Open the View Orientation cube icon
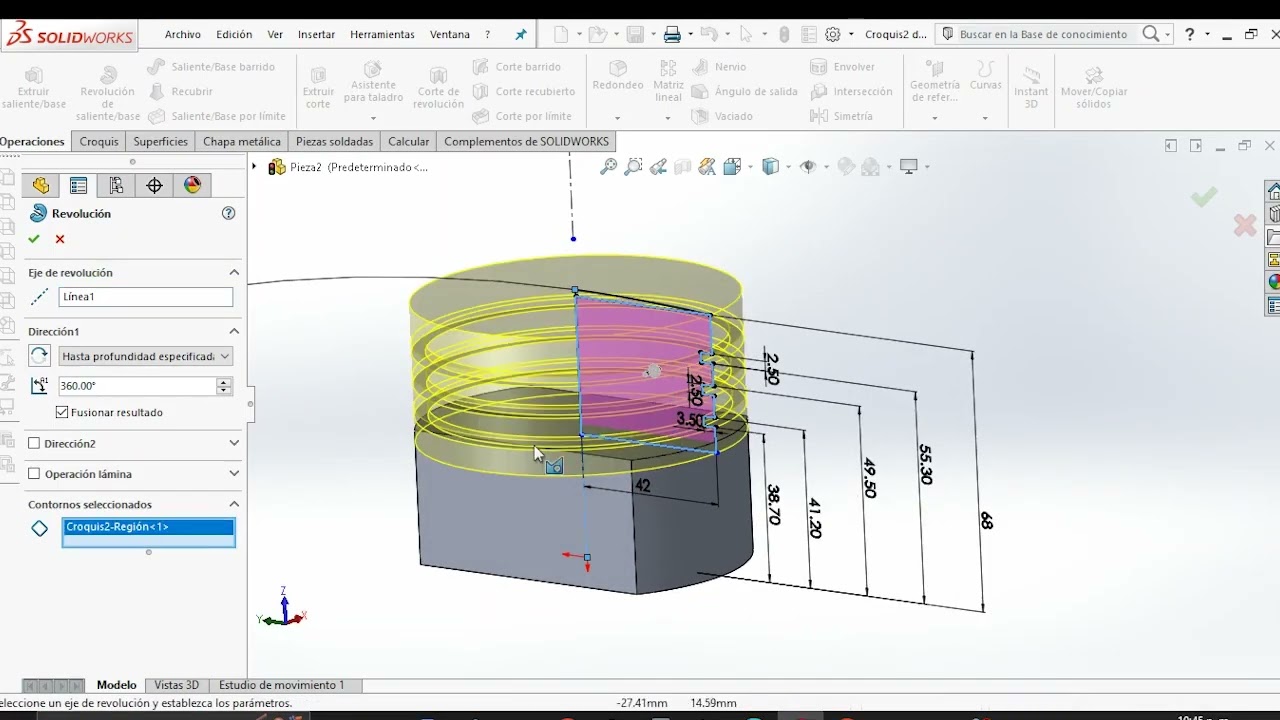This screenshot has height=720, width=1280. tap(732, 167)
